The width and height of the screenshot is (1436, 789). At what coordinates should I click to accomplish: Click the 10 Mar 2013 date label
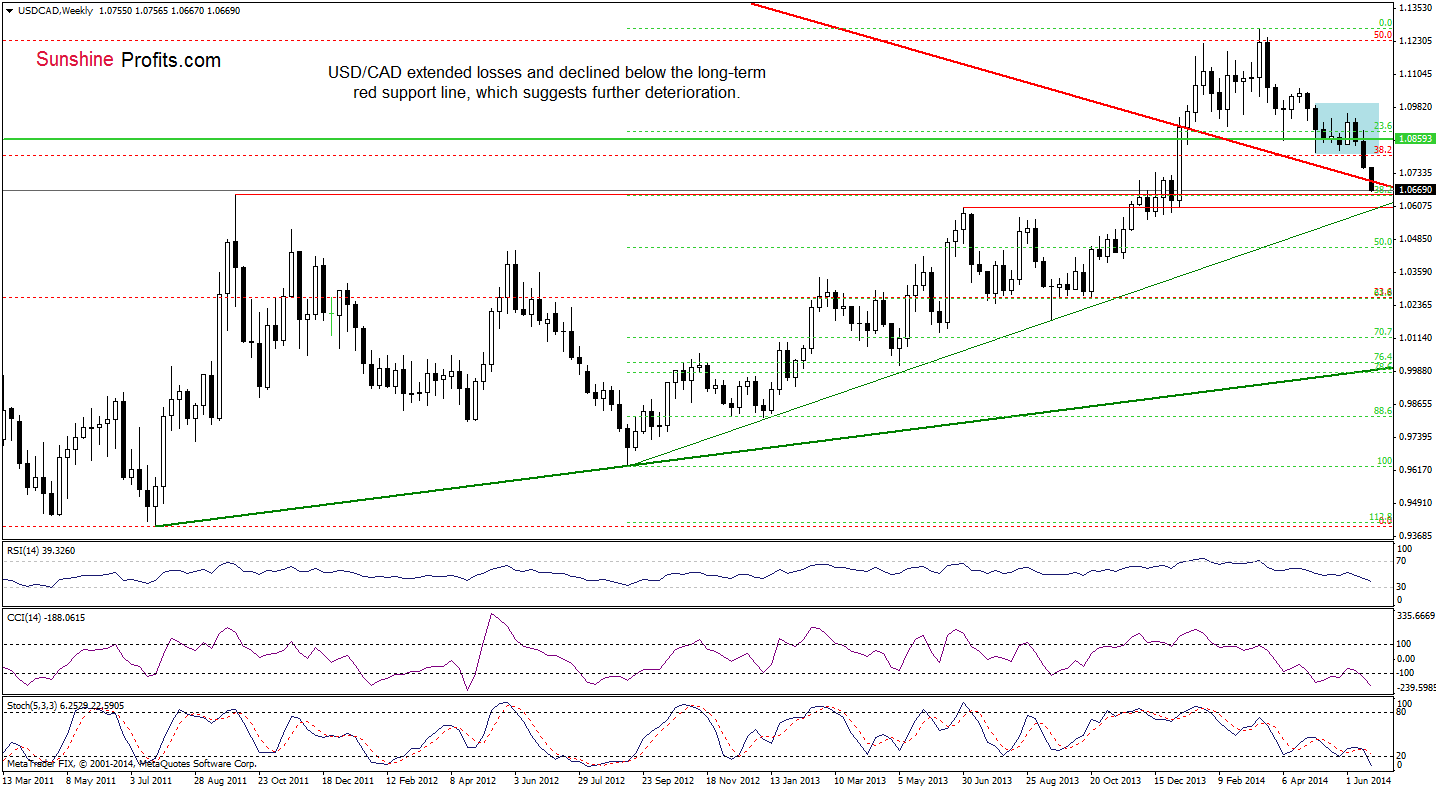861,779
